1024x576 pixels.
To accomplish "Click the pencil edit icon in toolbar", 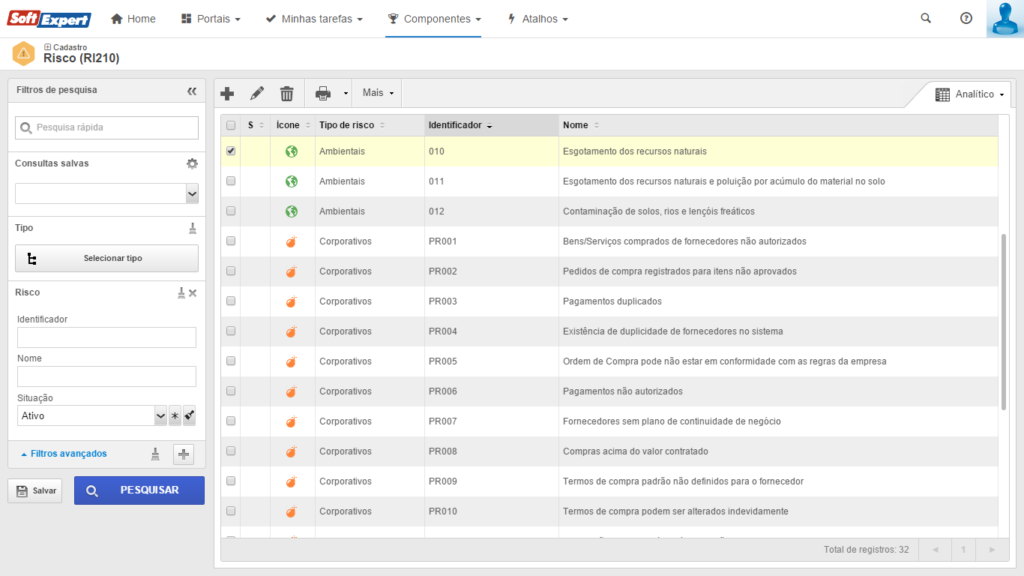I will [257, 93].
